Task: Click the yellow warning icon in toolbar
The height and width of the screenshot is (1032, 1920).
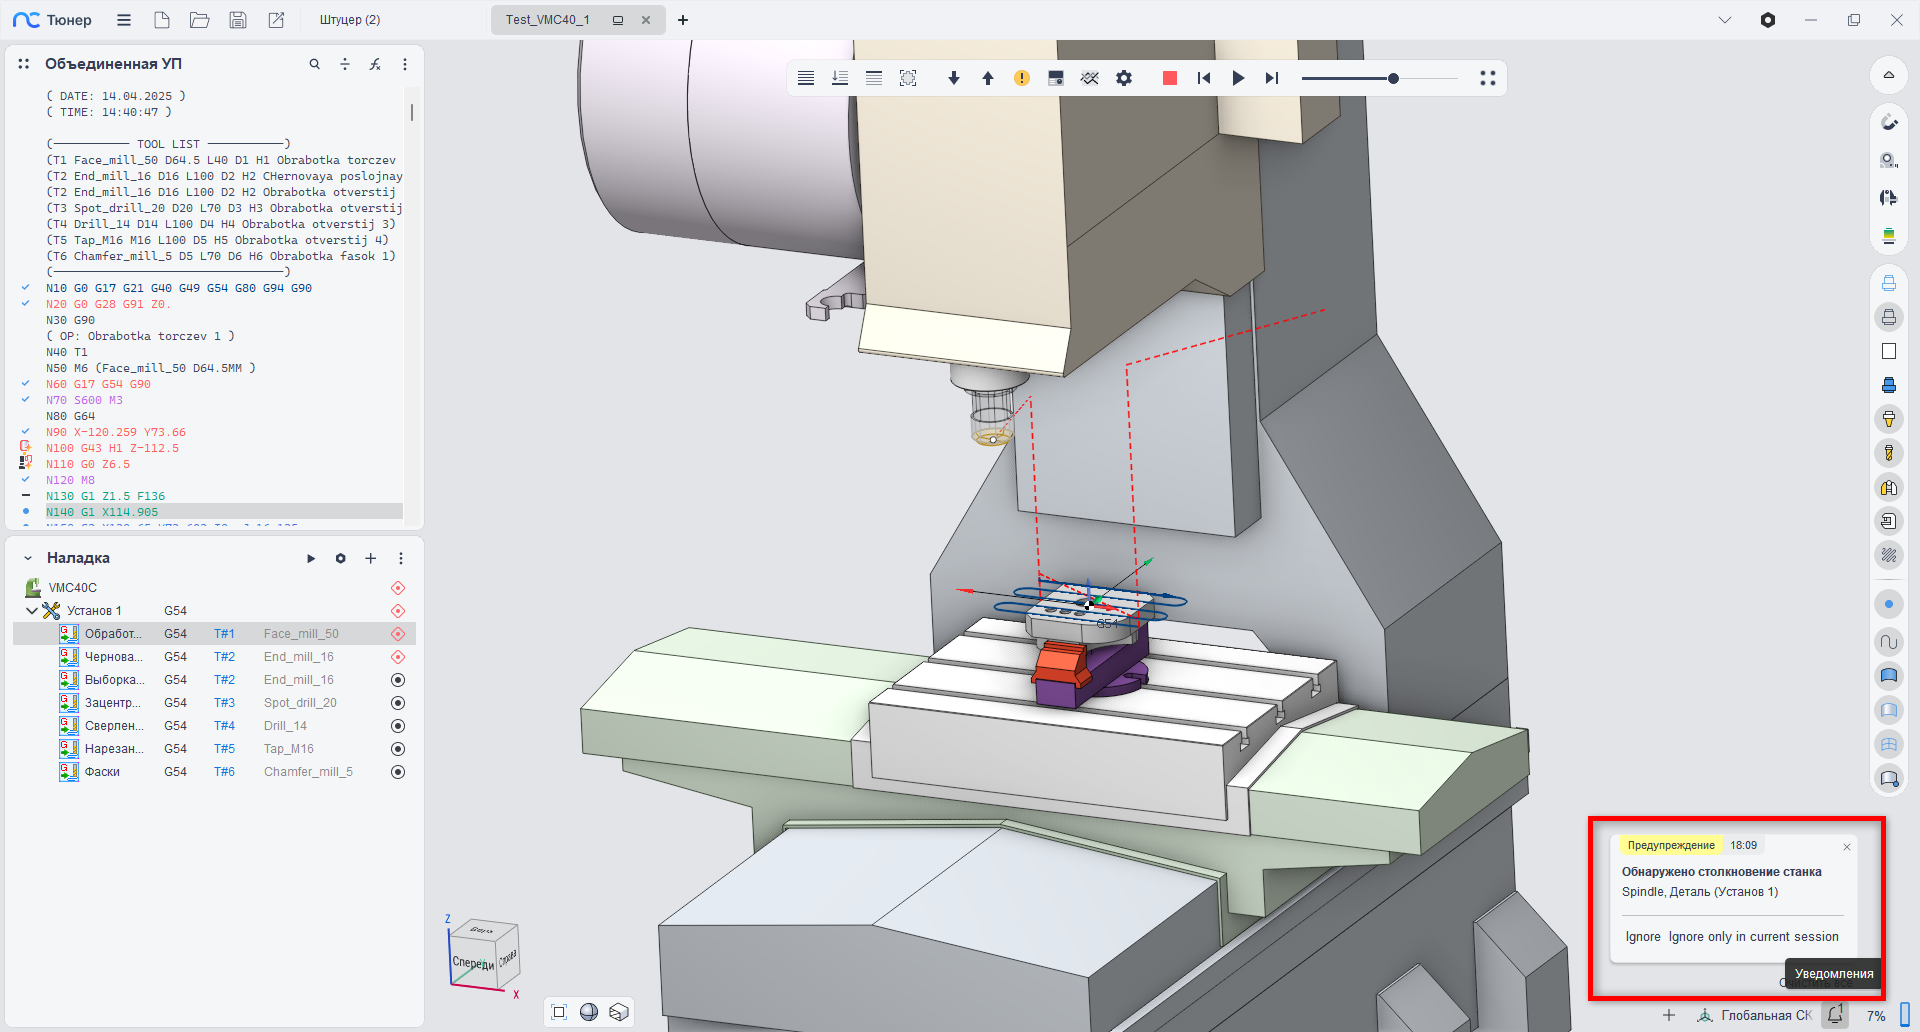Action: pos(1021,78)
